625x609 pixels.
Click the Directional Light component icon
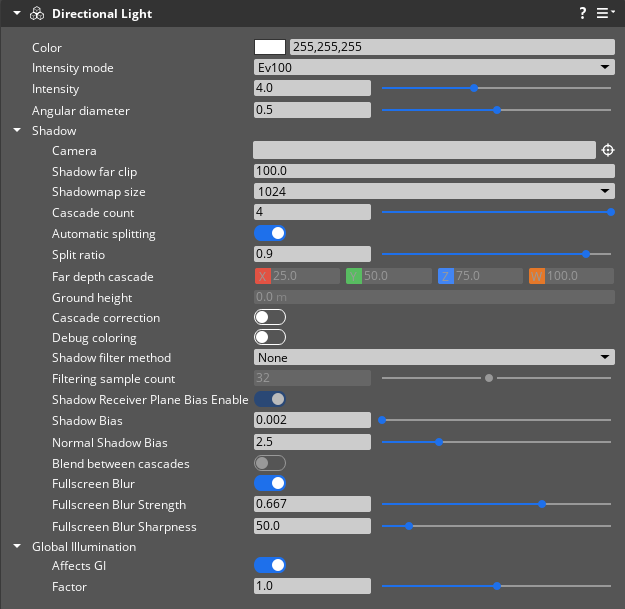pyautogui.click(x=37, y=14)
